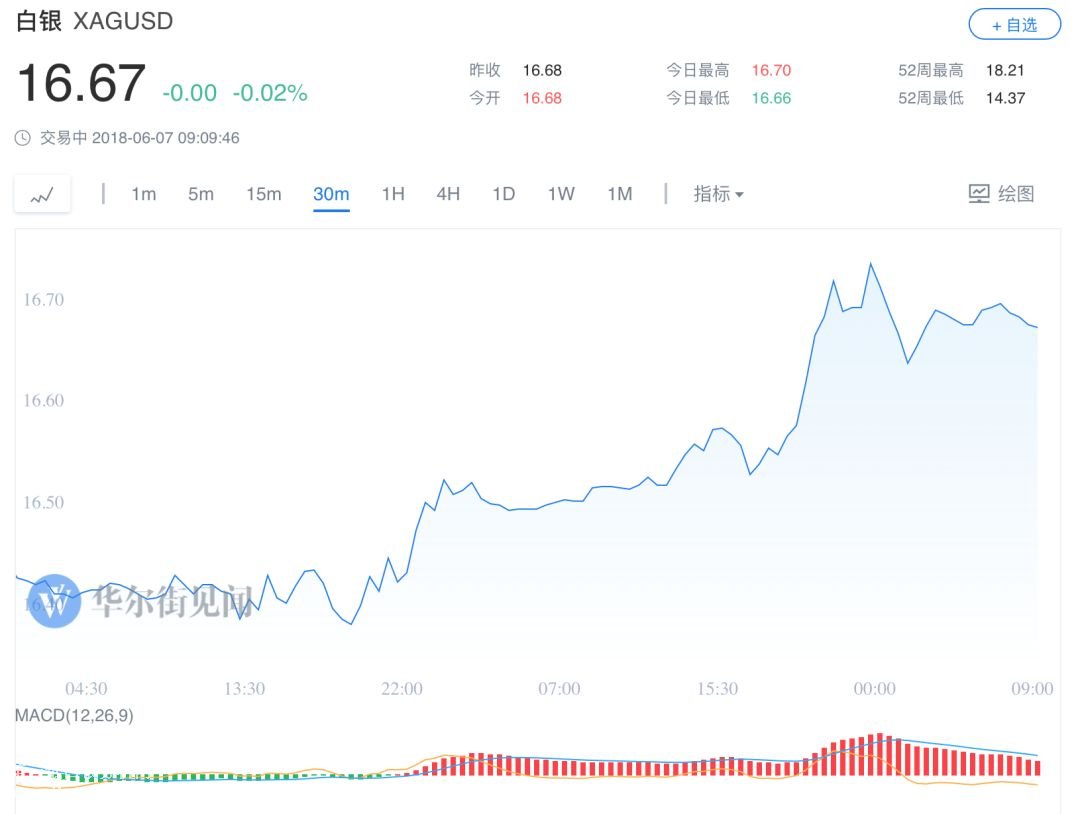Switch to the 1W weekly view
The image size is (1080, 814).
click(x=561, y=194)
